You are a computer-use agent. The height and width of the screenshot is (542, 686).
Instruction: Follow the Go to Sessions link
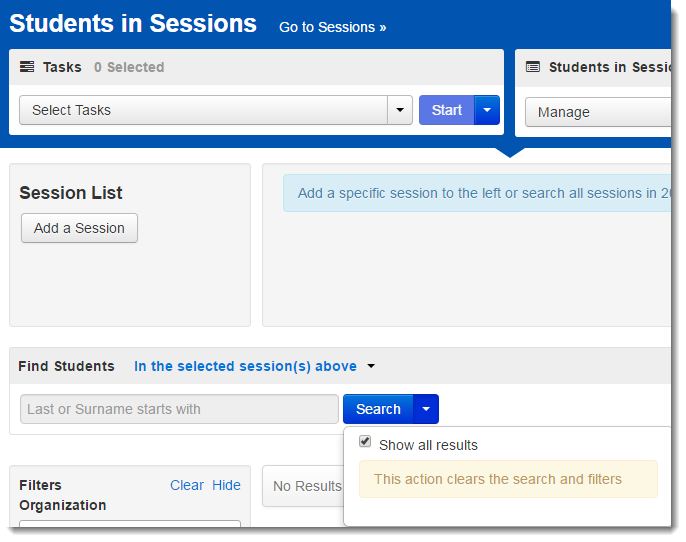pyautogui.click(x=332, y=27)
